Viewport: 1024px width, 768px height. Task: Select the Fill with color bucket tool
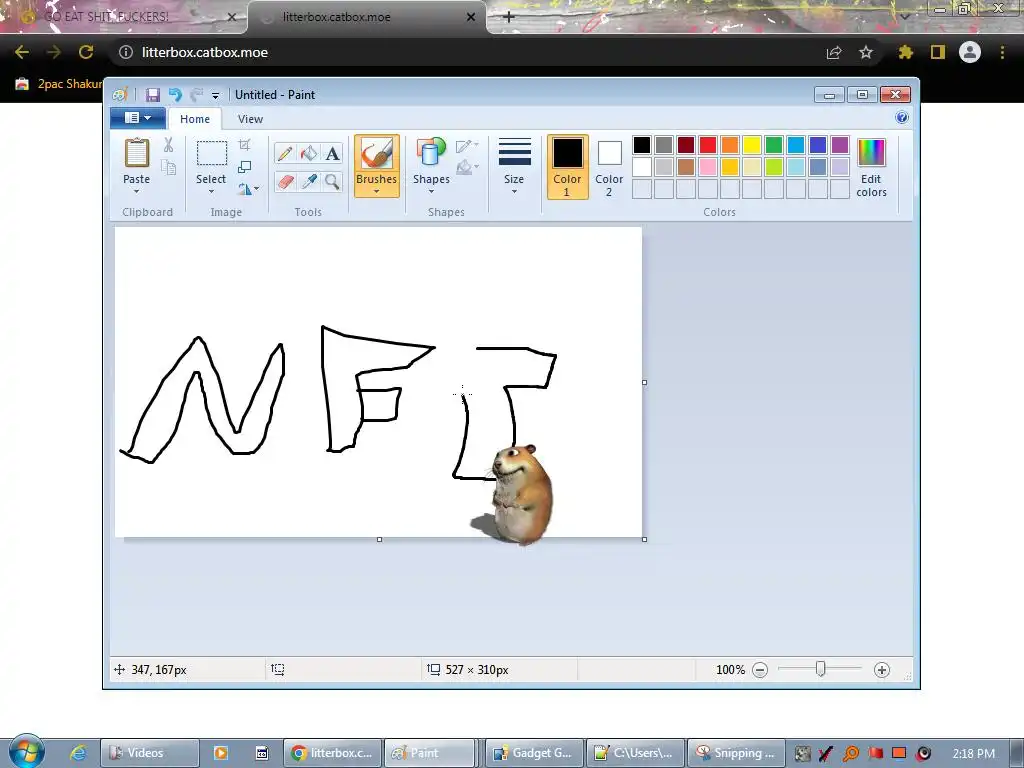click(x=308, y=153)
